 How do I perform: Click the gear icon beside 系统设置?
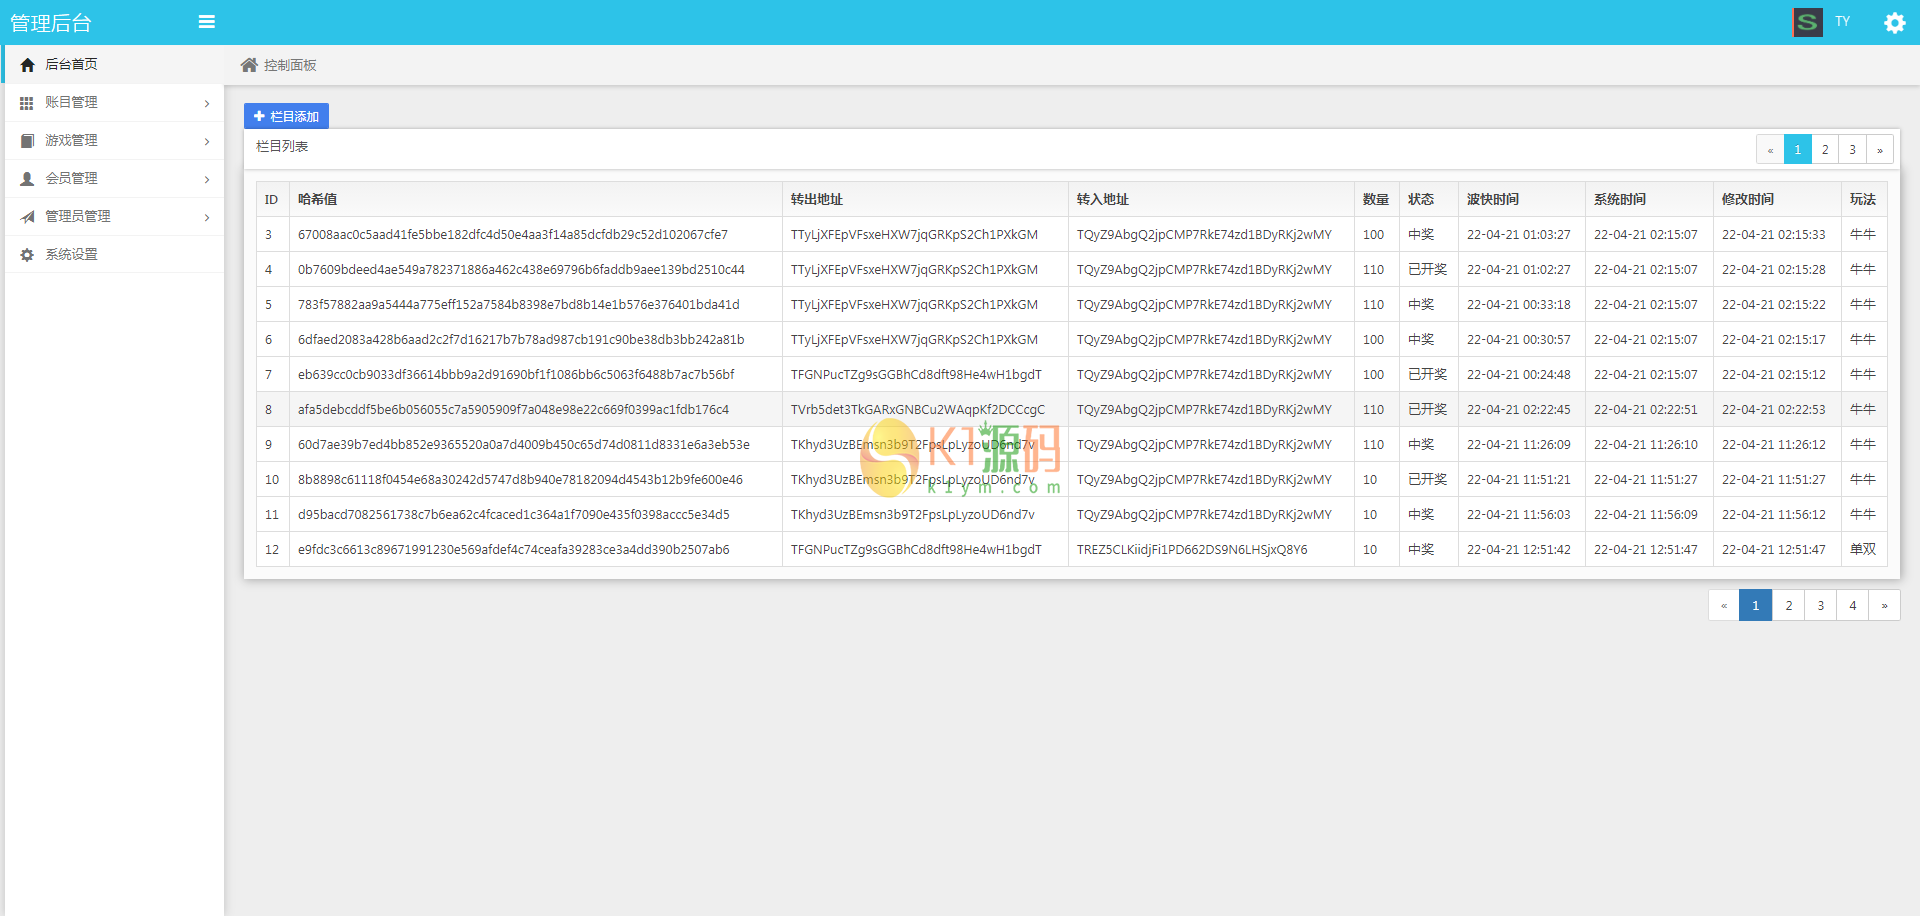[27, 255]
